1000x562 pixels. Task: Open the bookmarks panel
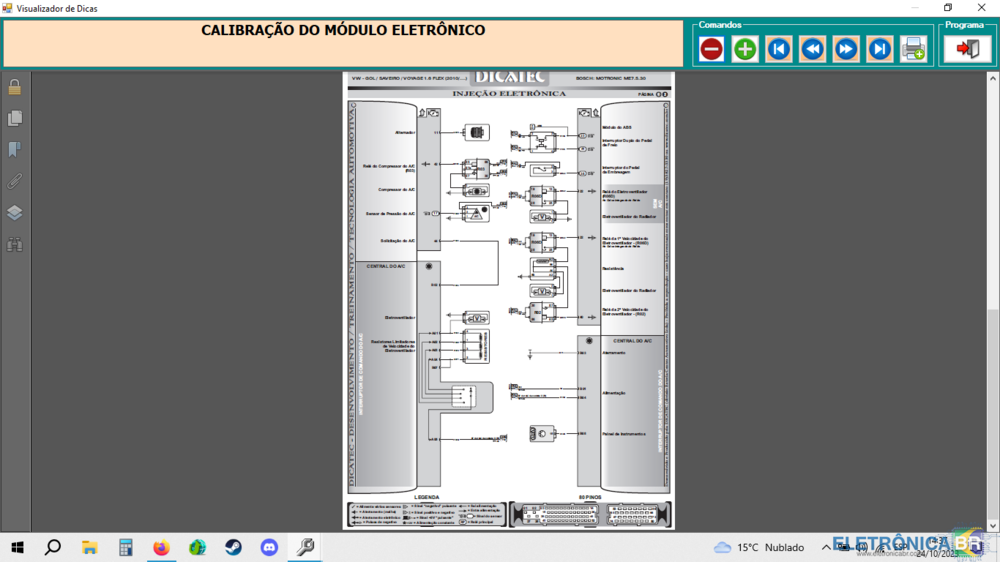(15, 150)
